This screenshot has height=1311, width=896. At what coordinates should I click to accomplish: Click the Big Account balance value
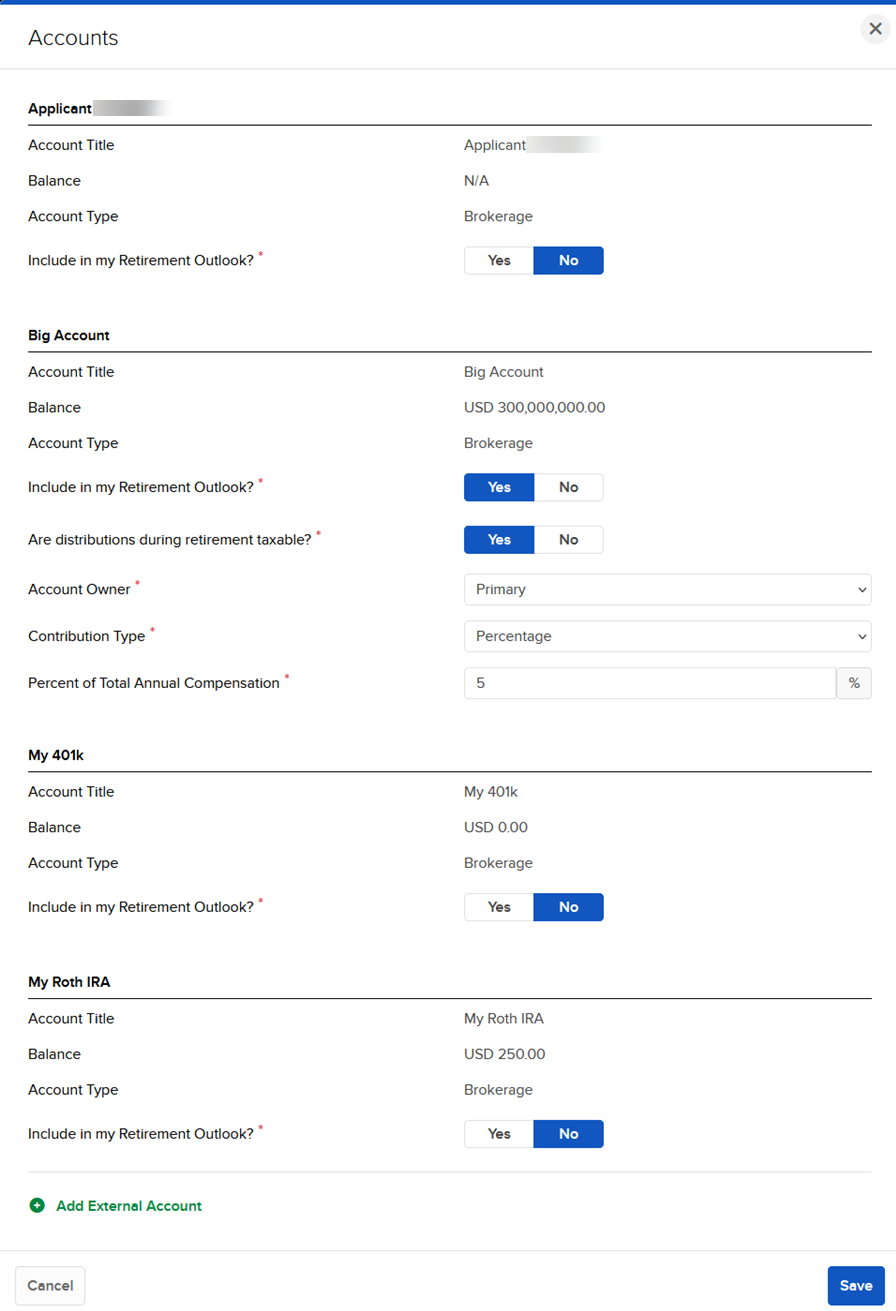point(534,408)
